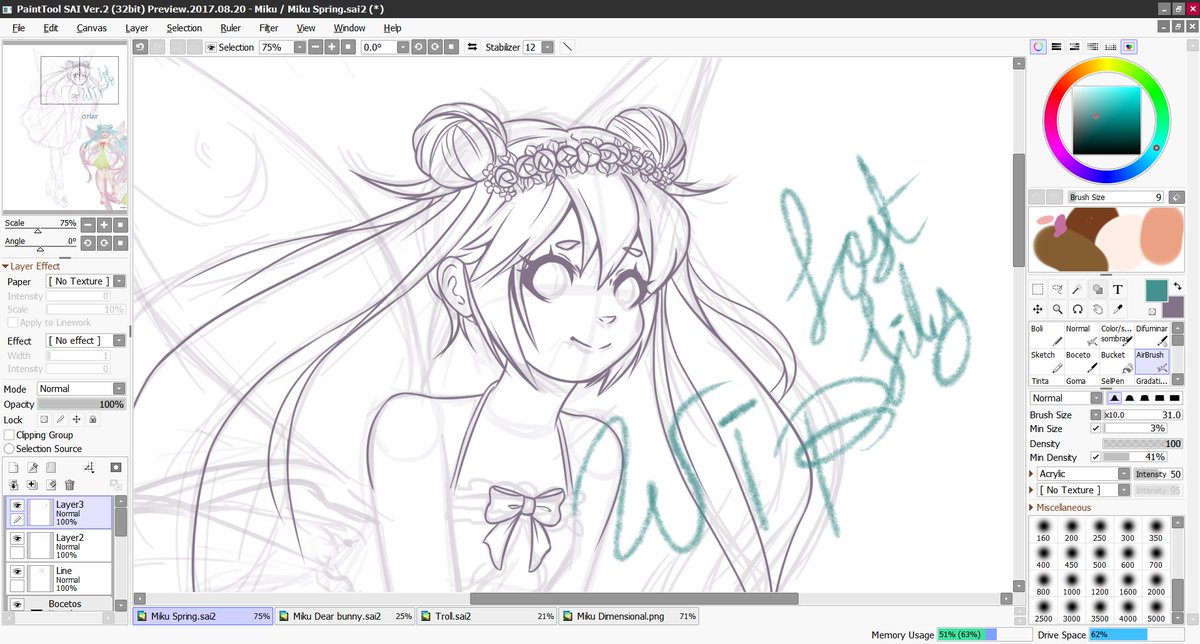Select the Lasso tool
1200x644 pixels.
click(x=1058, y=289)
